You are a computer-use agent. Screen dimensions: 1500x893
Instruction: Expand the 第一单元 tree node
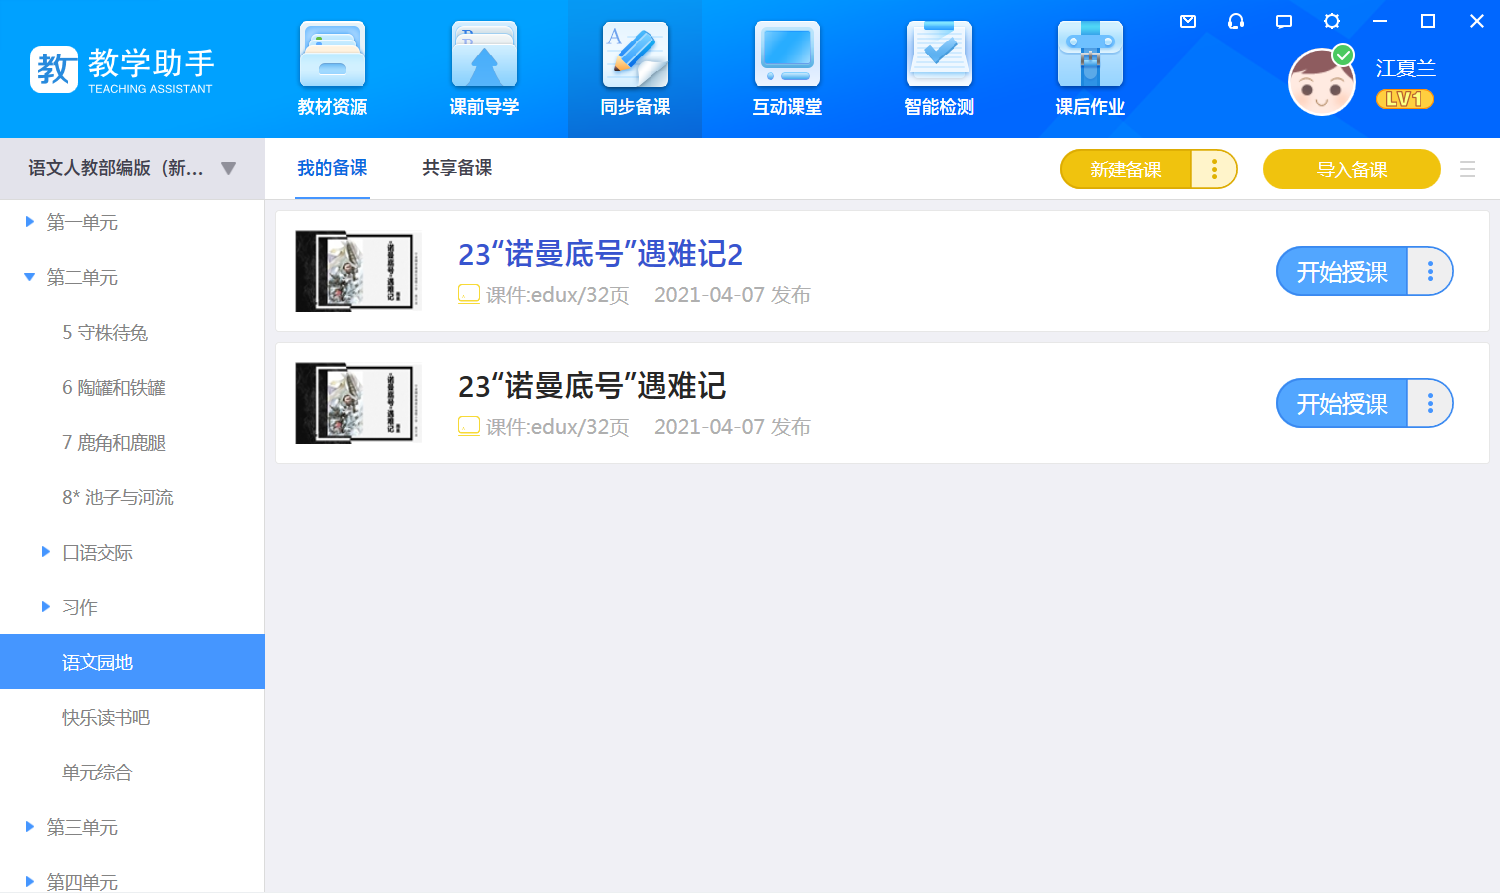click(30, 222)
